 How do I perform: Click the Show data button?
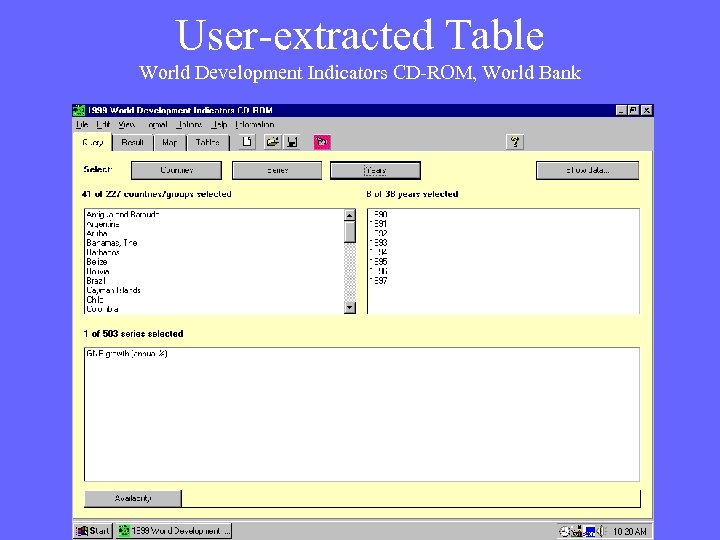[x=587, y=170]
